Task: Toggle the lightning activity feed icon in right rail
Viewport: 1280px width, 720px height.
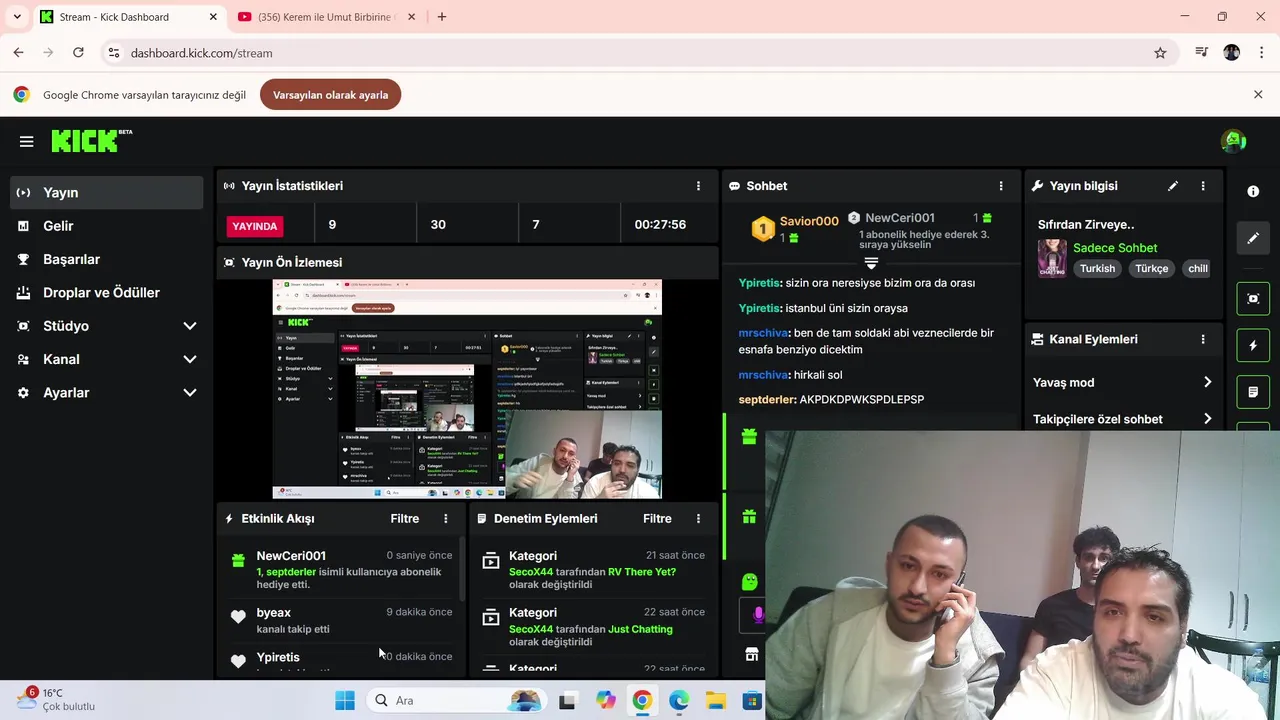Action: pyautogui.click(x=1253, y=345)
